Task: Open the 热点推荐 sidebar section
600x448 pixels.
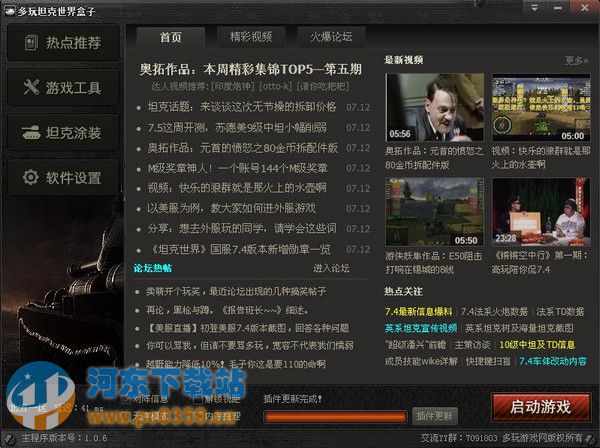Action: 63,42
